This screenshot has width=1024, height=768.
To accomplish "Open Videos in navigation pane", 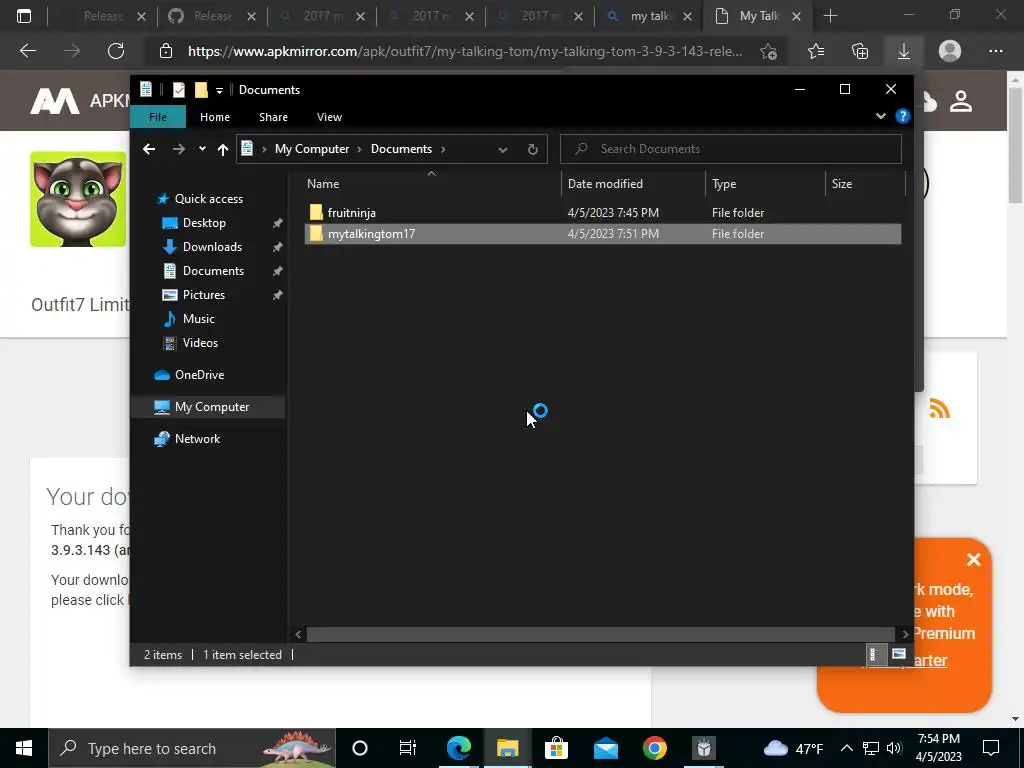I will tap(200, 343).
